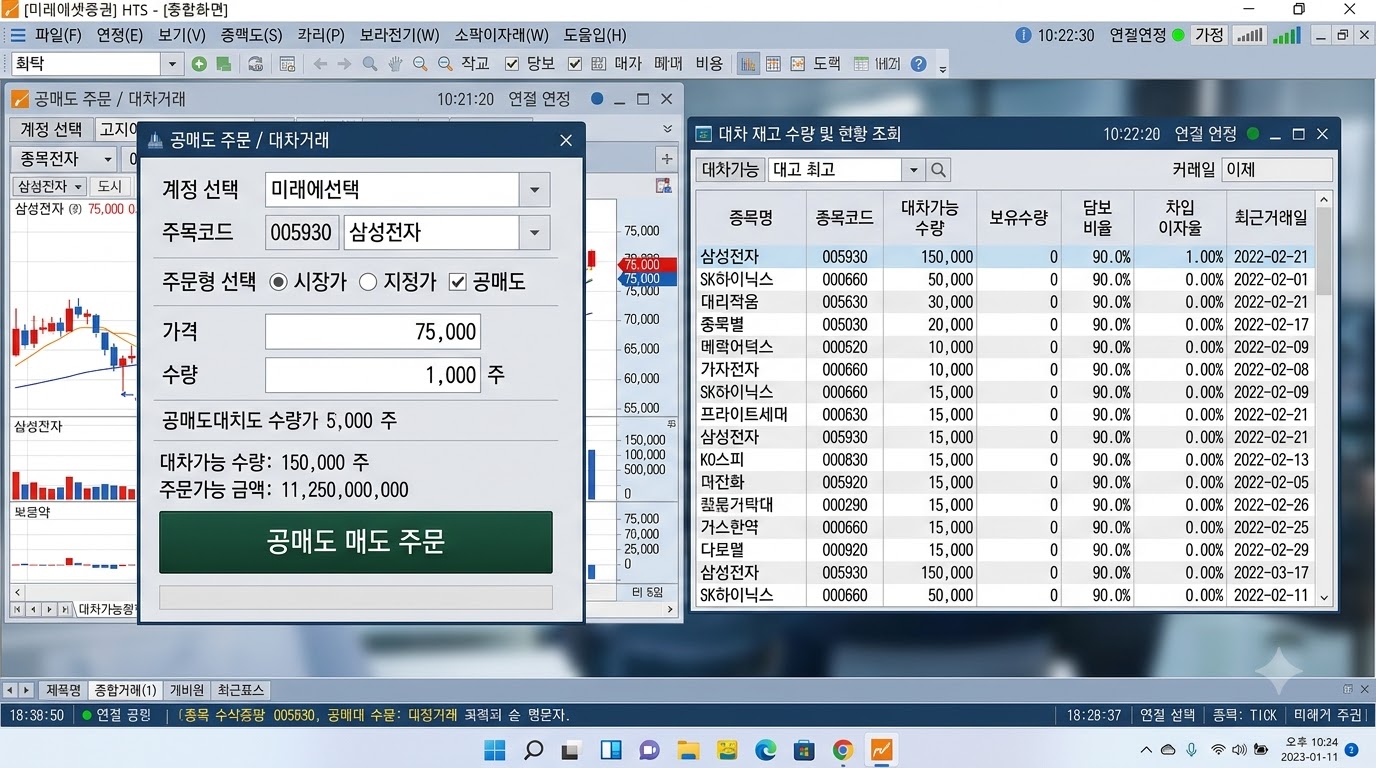Click the 커레일 date field in inventory window
Image resolution: width=1376 pixels, height=768 pixels.
pyautogui.click(x=1278, y=170)
